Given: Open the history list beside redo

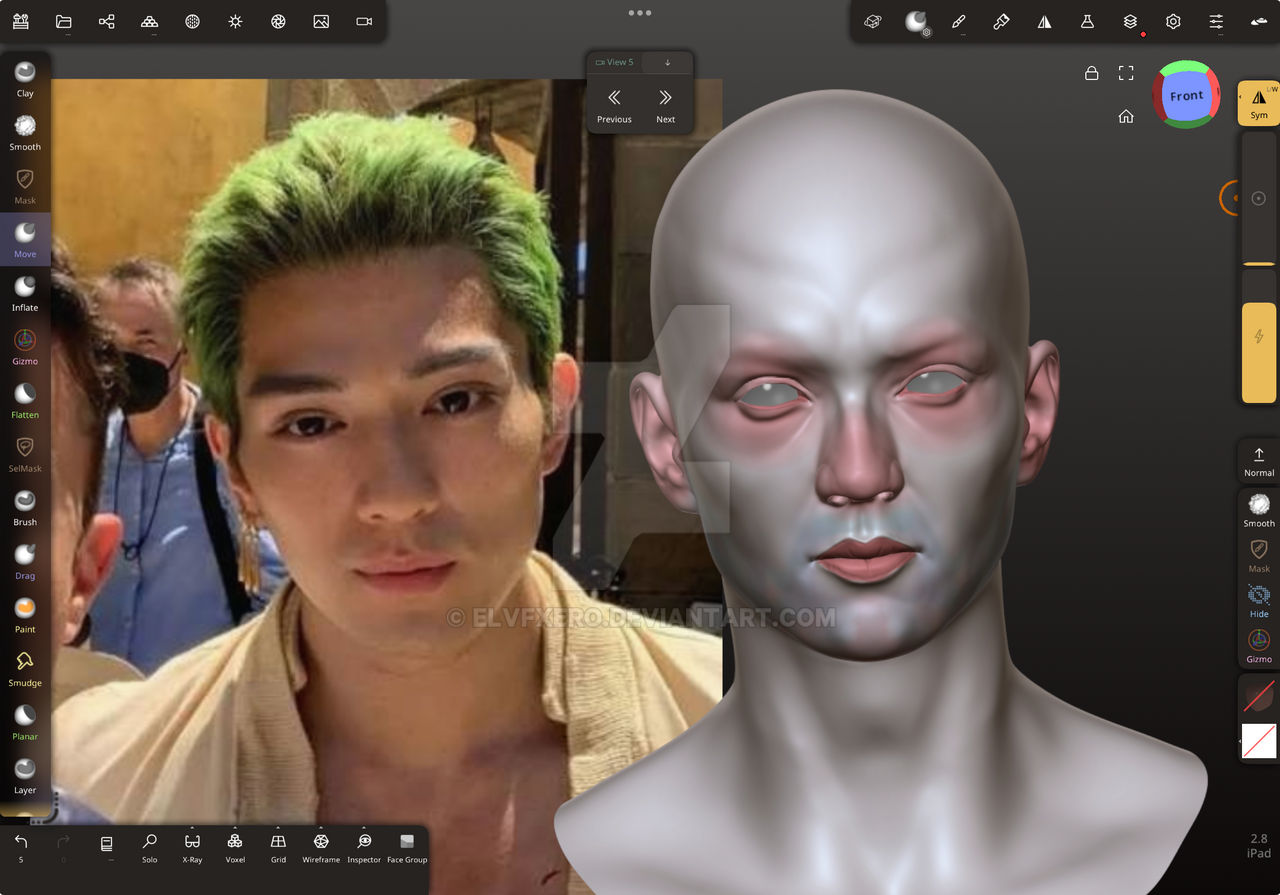Looking at the screenshot, I should click(107, 845).
